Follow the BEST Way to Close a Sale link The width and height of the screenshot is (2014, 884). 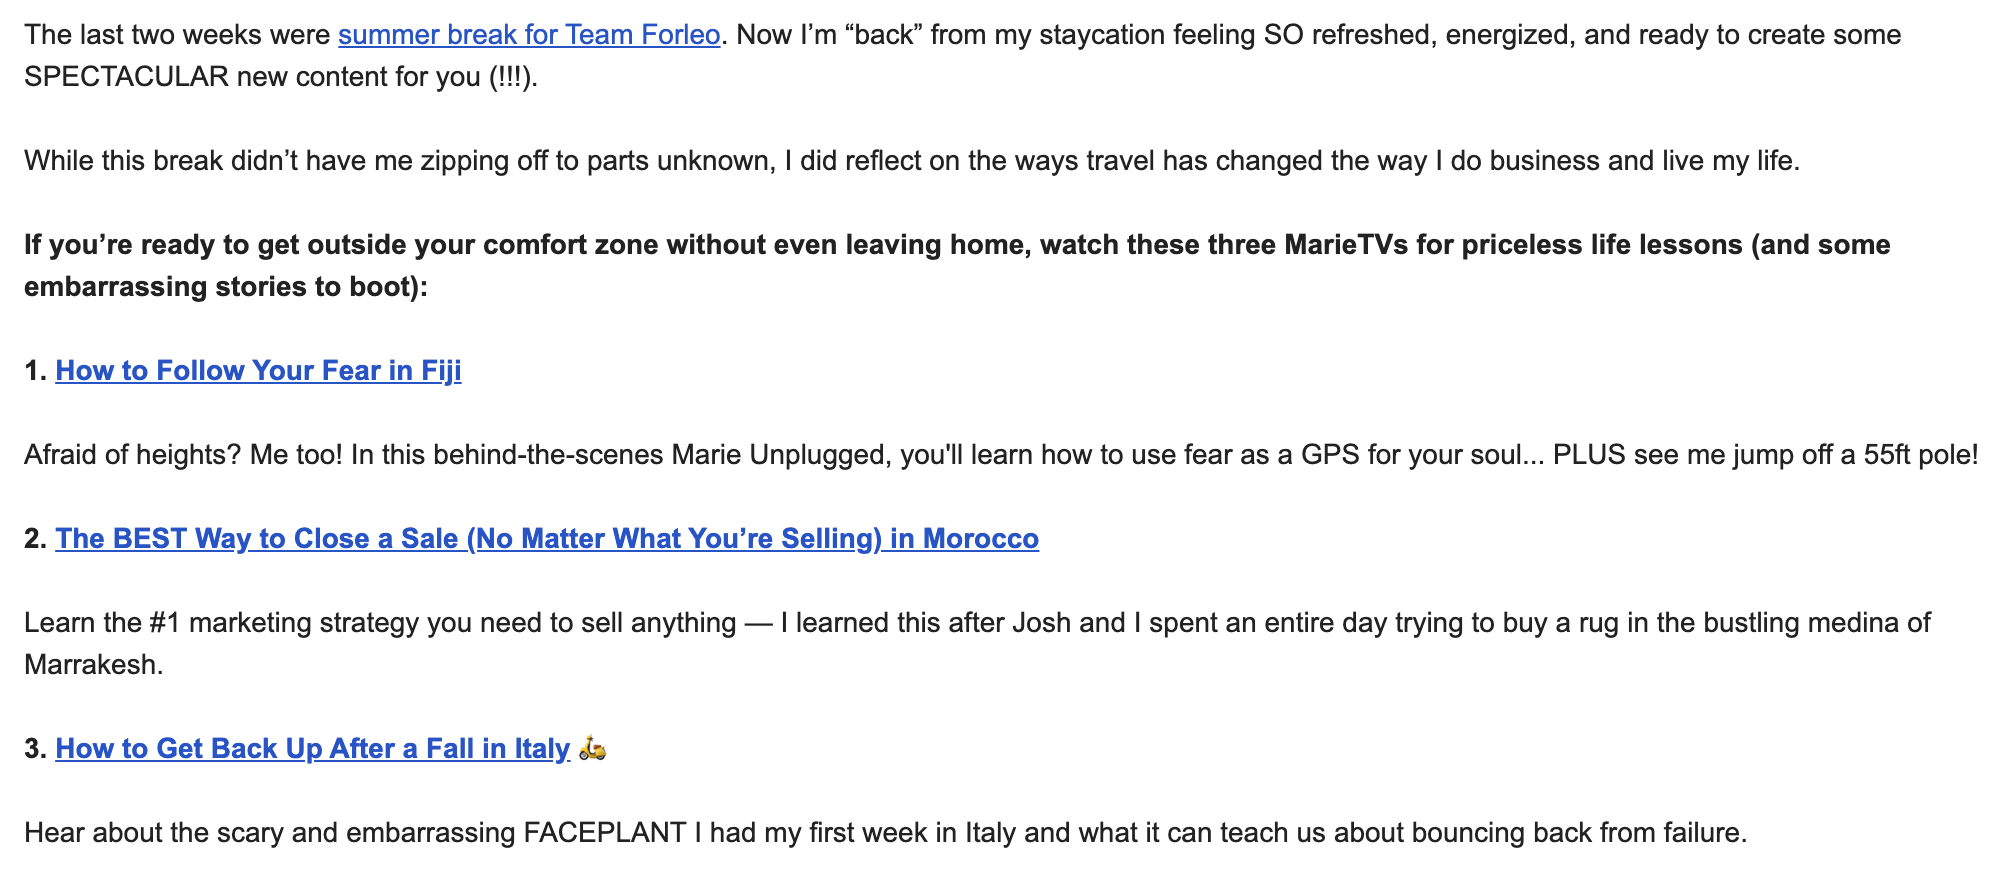click(546, 539)
